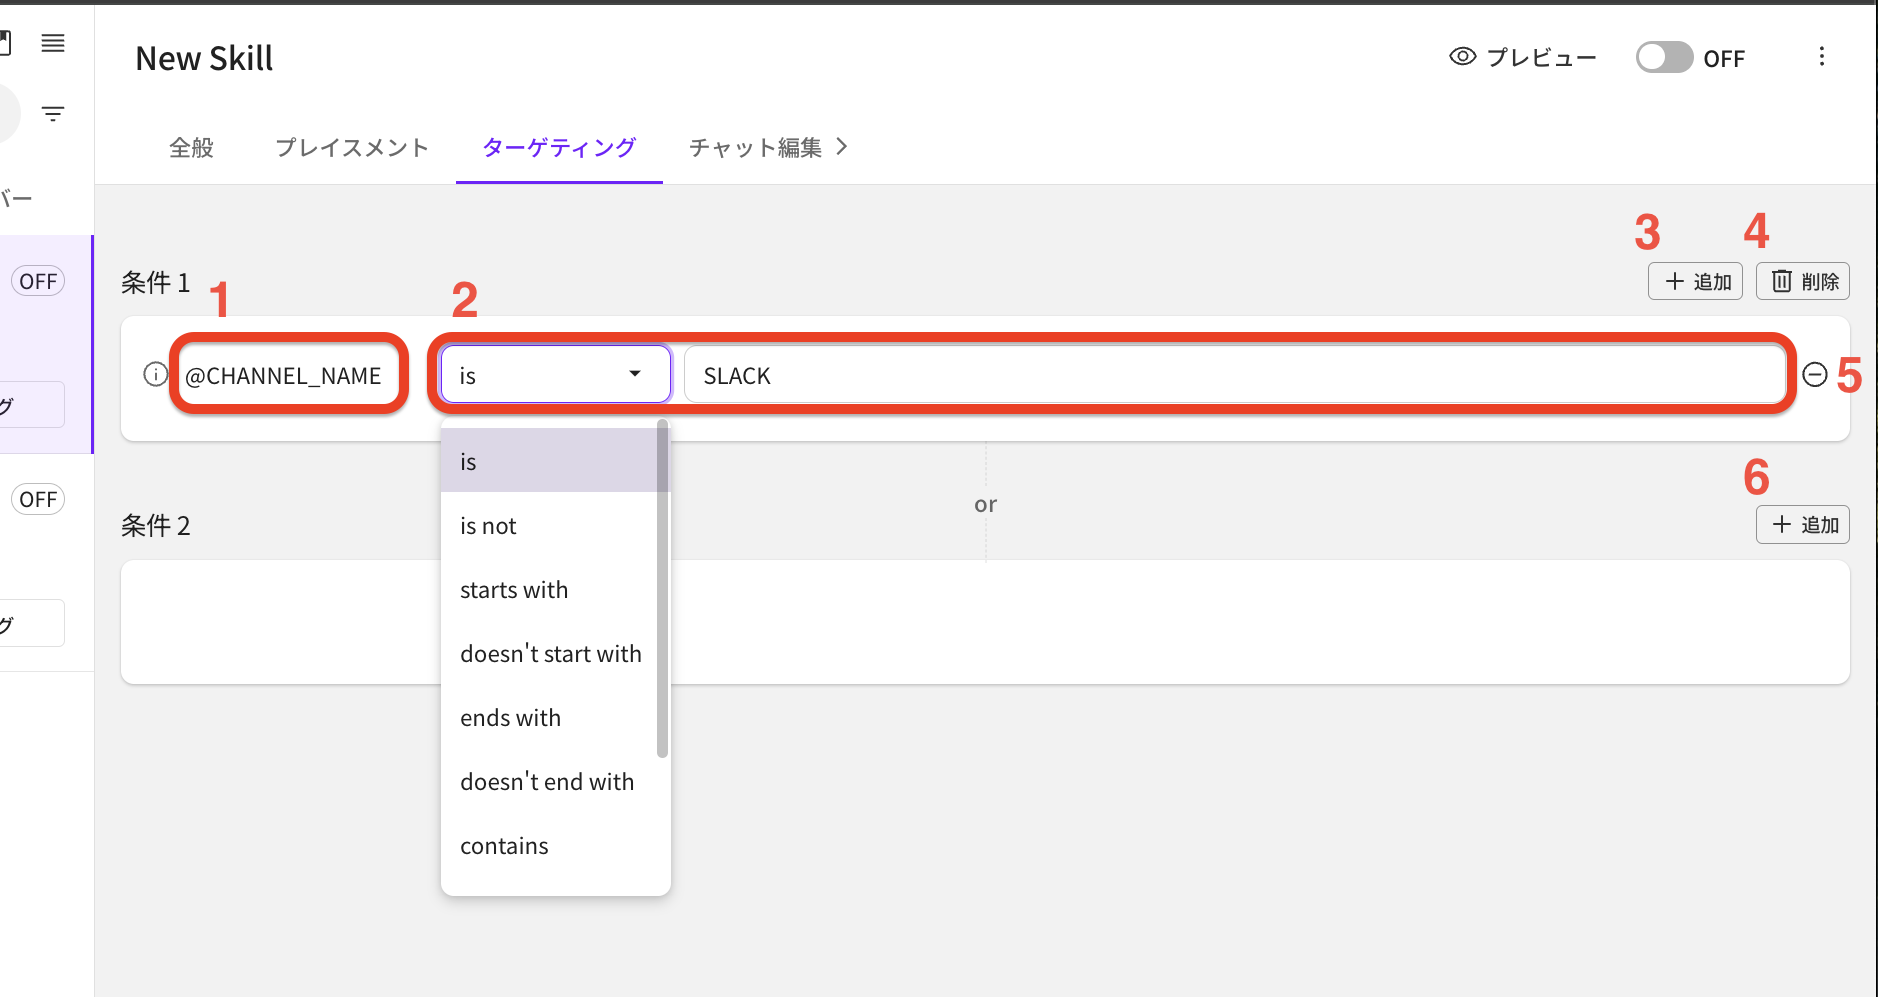
Task: Toggle the second OFF badge in sidebar
Action: [x=38, y=499]
